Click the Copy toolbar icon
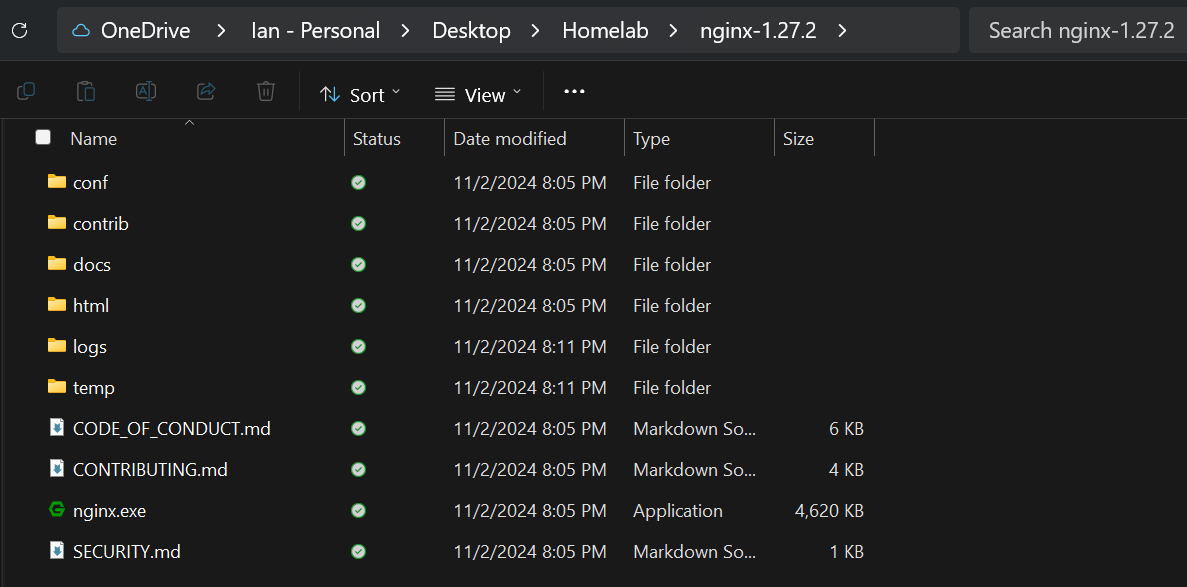Image resolution: width=1187 pixels, height=587 pixels. 26,92
